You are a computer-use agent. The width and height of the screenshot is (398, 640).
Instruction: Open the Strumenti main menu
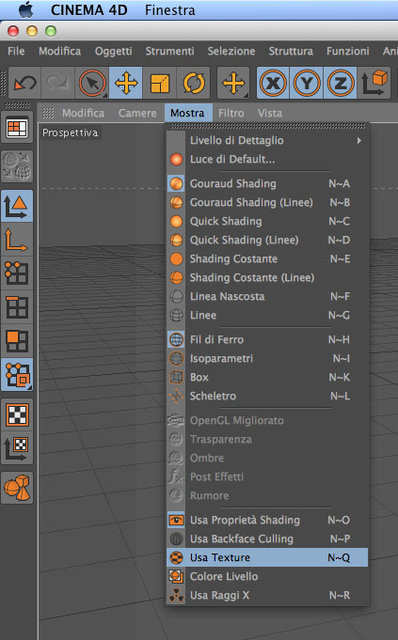point(170,51)
